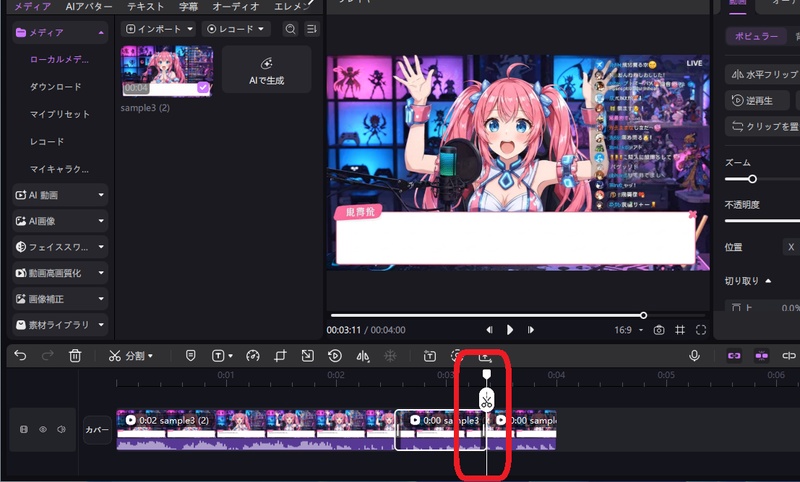The image size is (800, 482).
Task: Collapse the 切り取り section arrow
Action: (x=768, y=281)
